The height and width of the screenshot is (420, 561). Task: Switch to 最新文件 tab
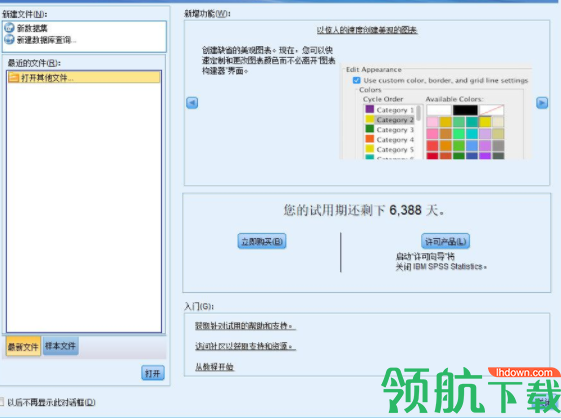[x=23, y=346]
